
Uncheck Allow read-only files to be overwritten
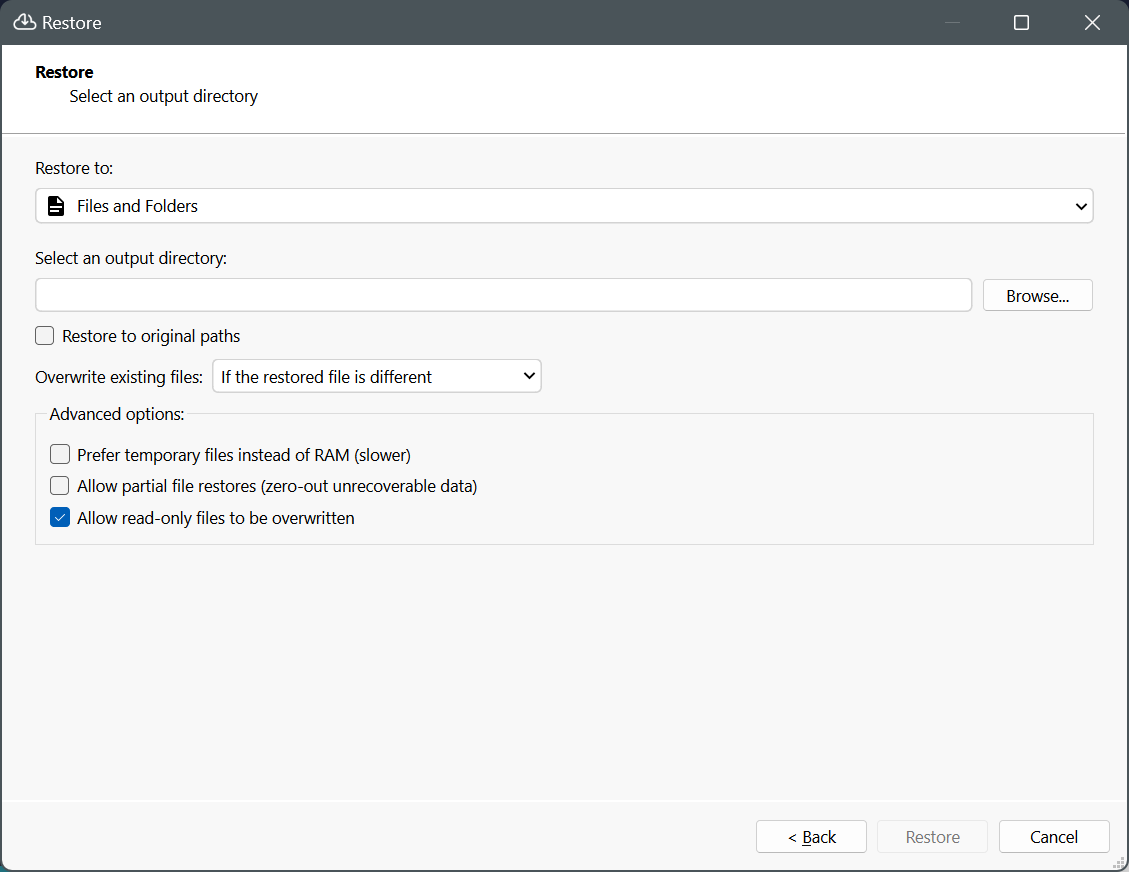(60, 518)
